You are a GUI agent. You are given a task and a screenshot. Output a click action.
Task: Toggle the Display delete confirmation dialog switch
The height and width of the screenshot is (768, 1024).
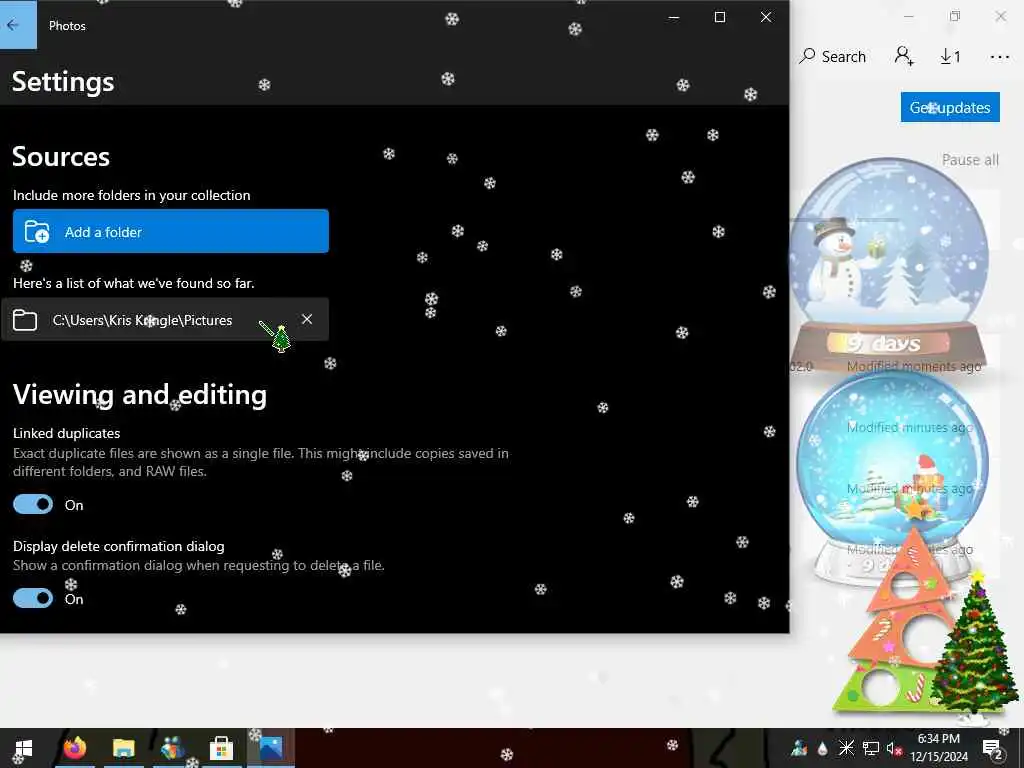[x=33, y=598]
